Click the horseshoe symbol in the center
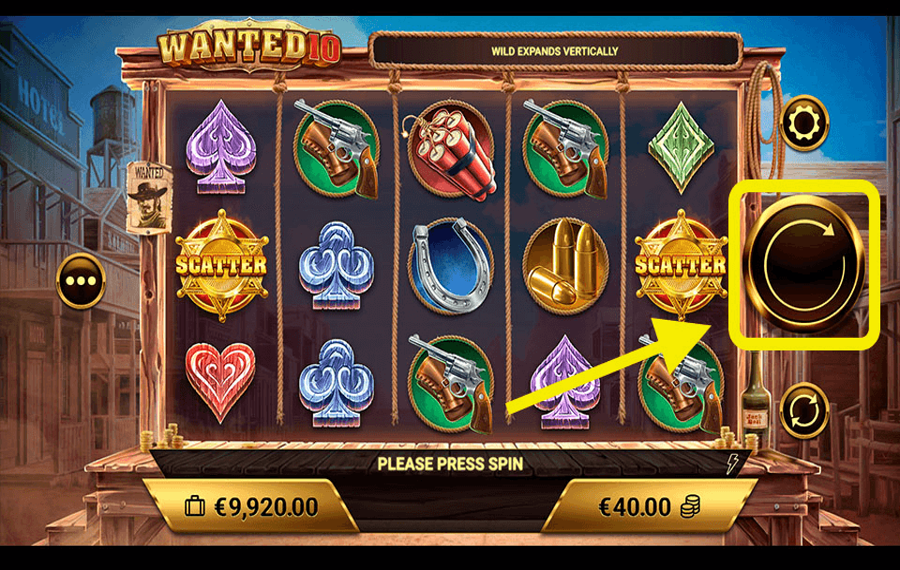This screenshot has height=570, width=900. pyautogui.click(x=451, y=266)
